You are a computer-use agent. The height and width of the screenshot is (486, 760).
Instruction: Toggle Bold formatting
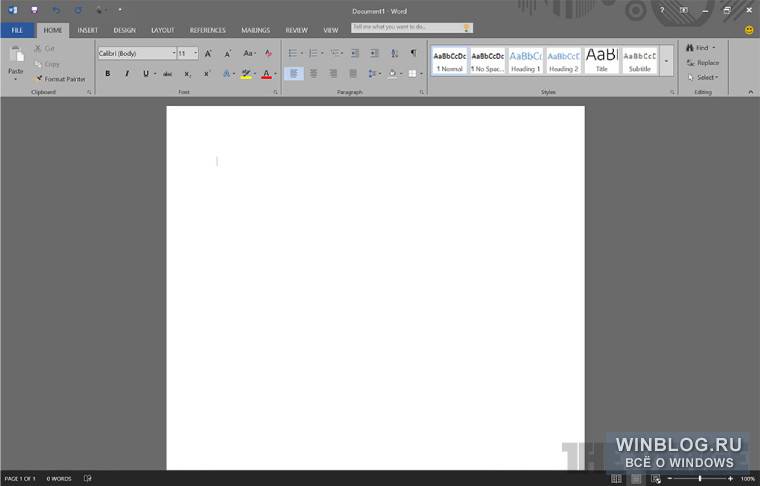click(108, 74)
